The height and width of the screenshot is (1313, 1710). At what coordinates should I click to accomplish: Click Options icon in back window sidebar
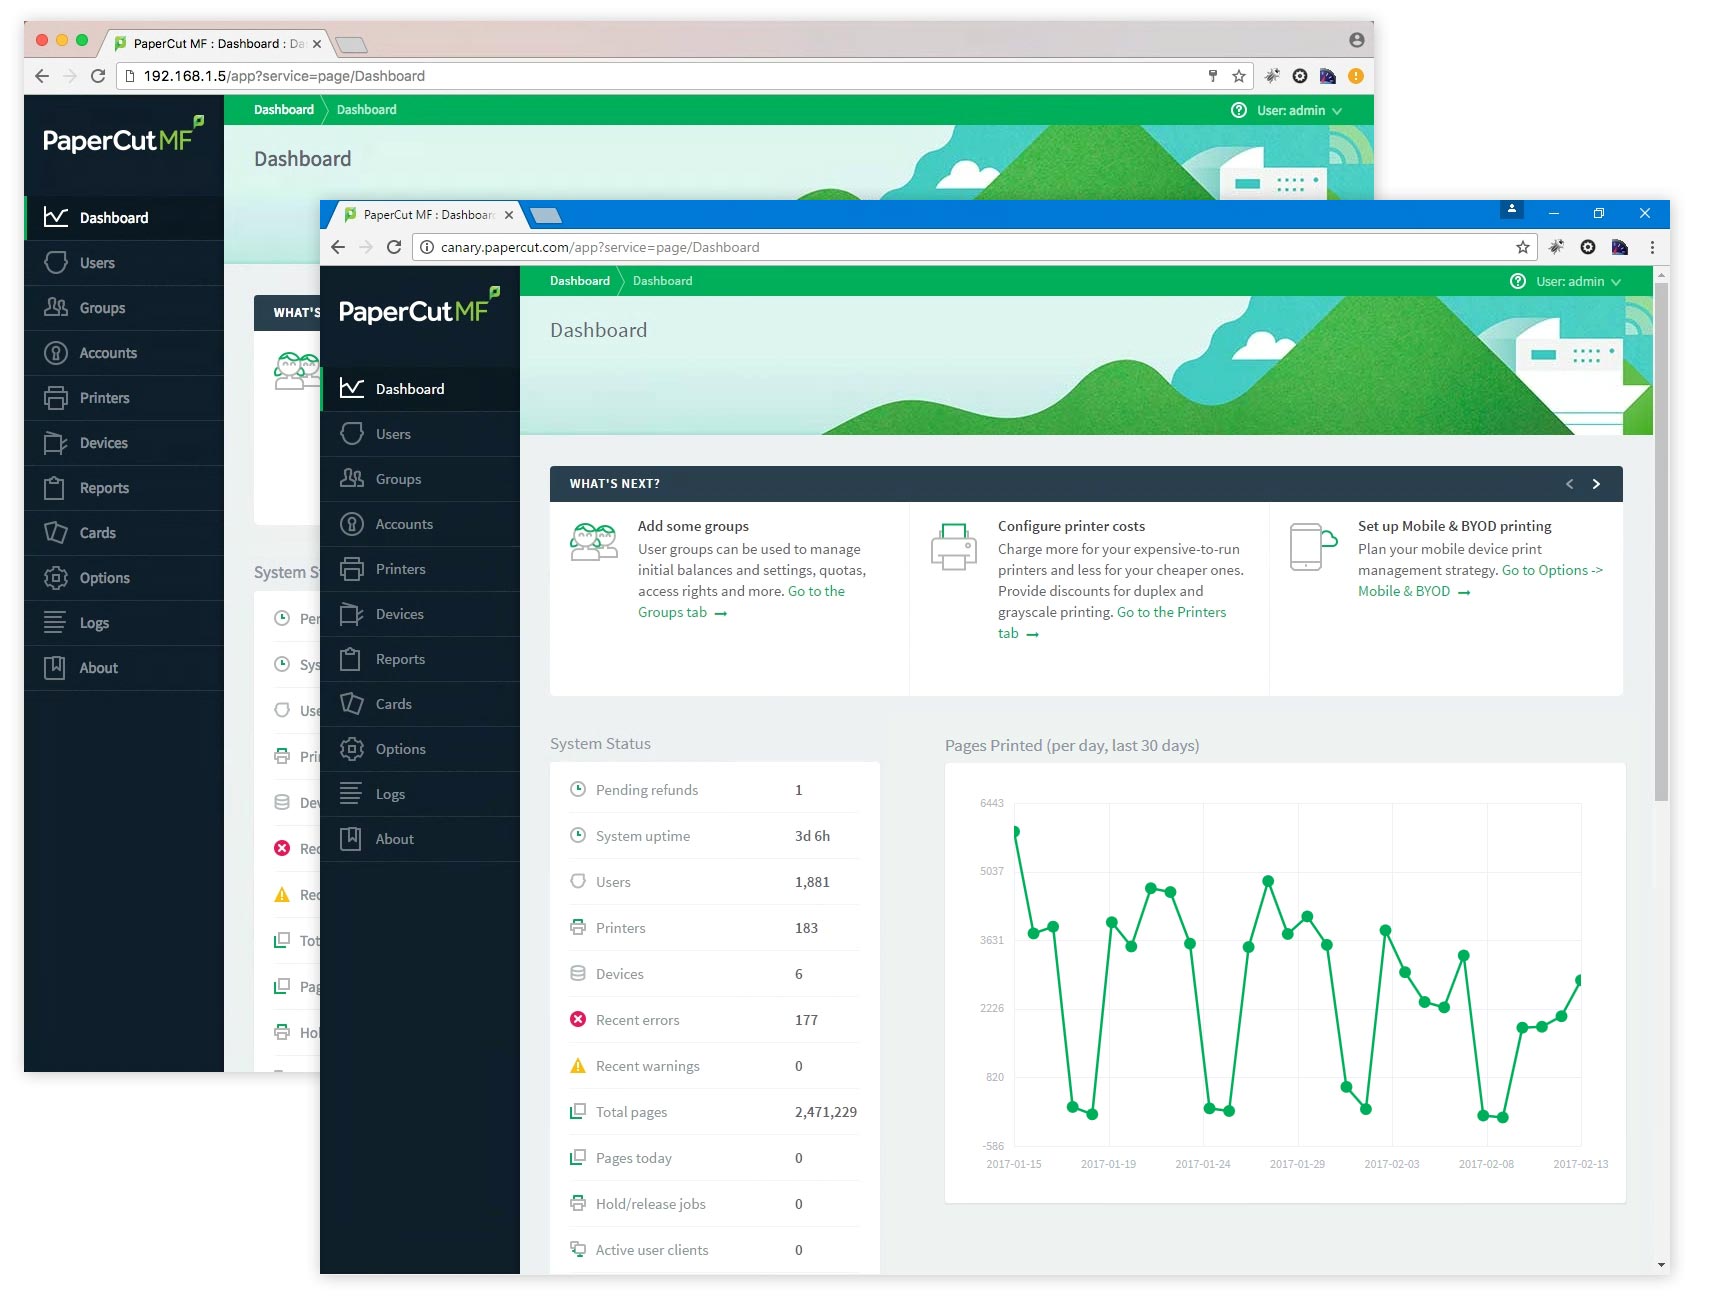[56, 578]
